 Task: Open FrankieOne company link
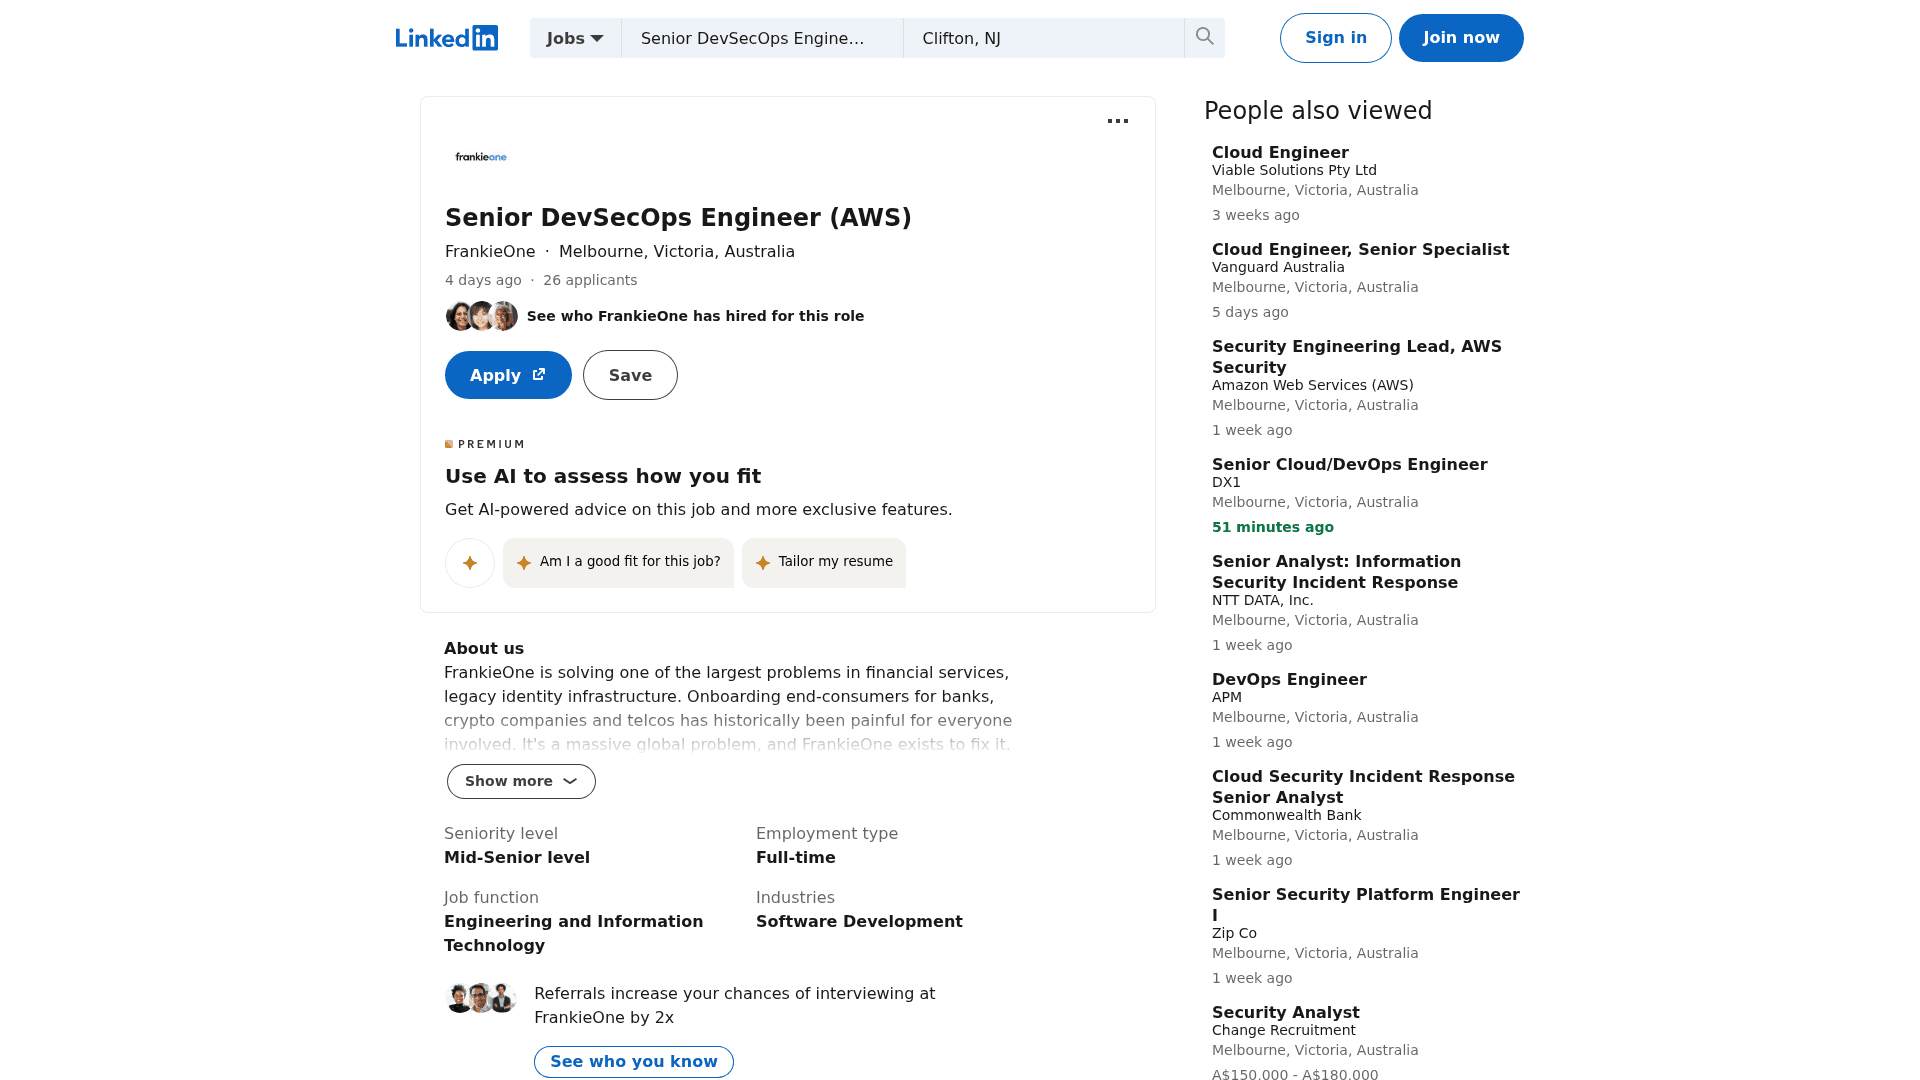click(490, 252)
